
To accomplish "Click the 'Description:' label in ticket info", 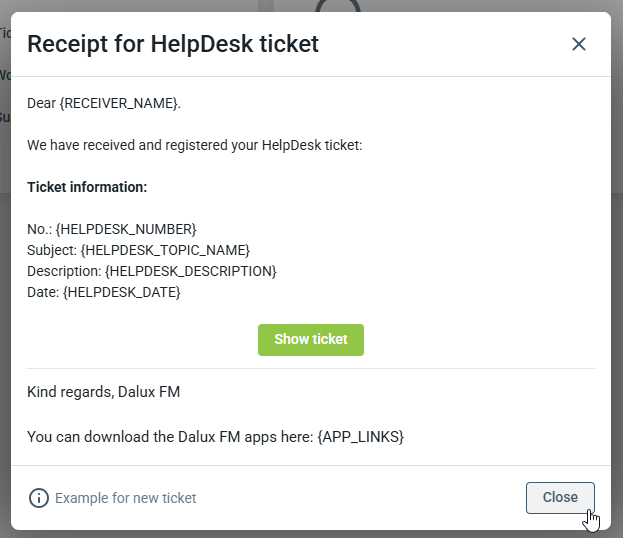I will [x=64, y=271].
